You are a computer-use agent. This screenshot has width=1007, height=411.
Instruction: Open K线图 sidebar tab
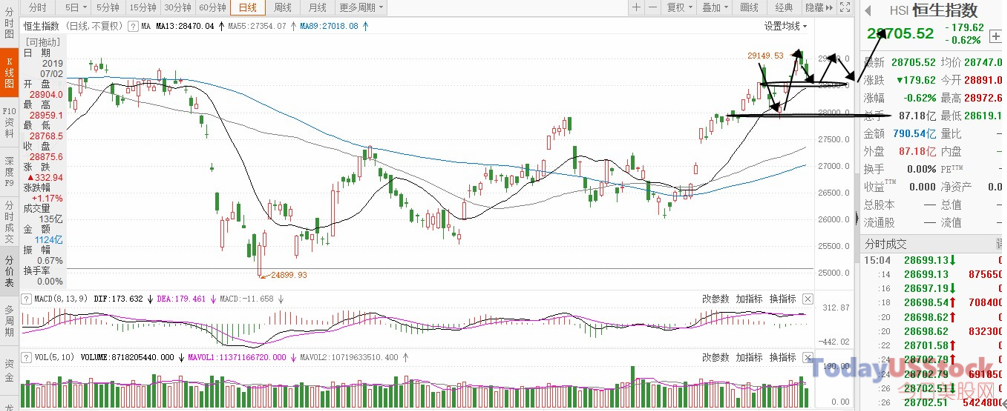[x=9, y=73]
